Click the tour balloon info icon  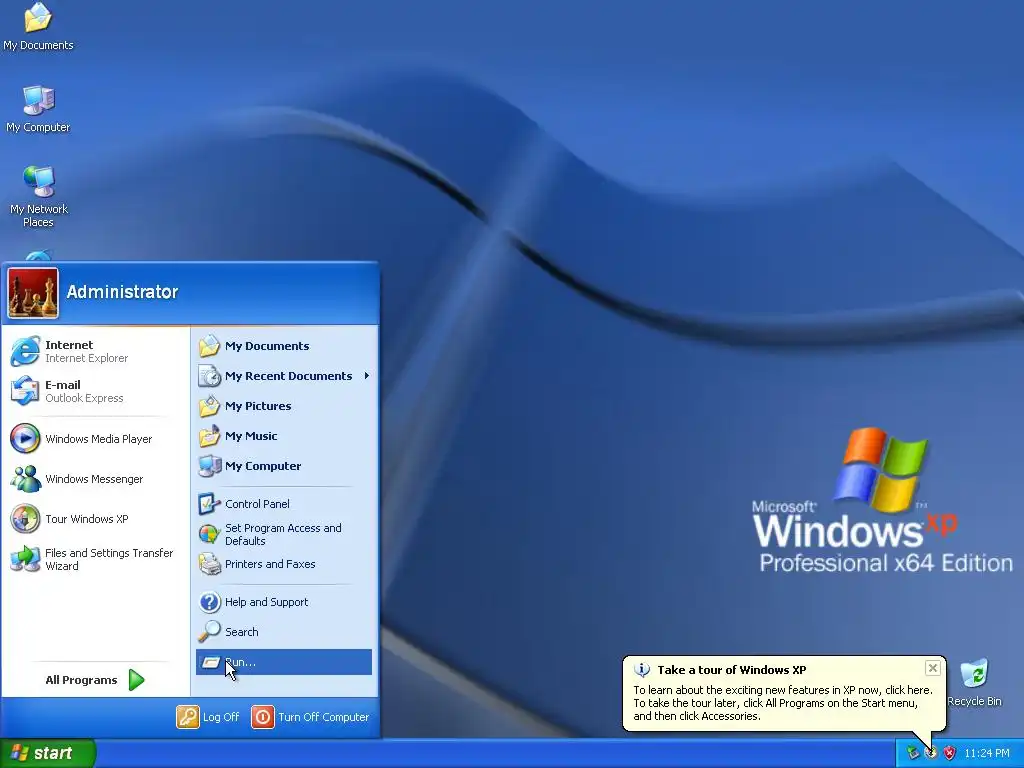point(643,670)
